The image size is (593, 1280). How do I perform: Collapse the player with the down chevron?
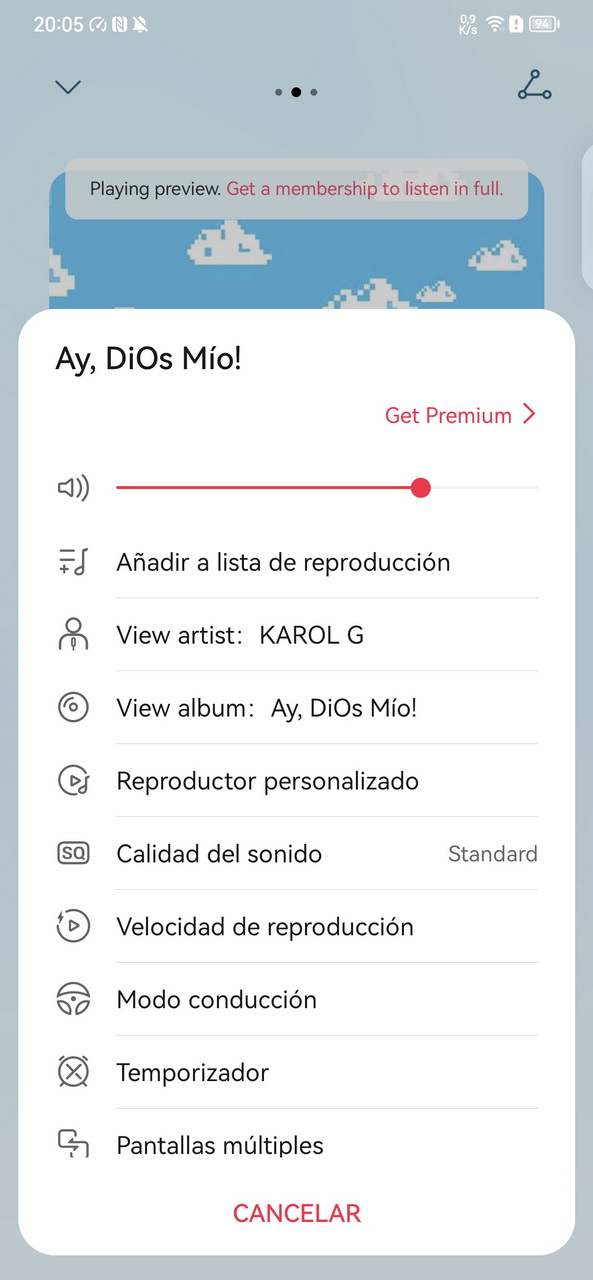[68, 87]
